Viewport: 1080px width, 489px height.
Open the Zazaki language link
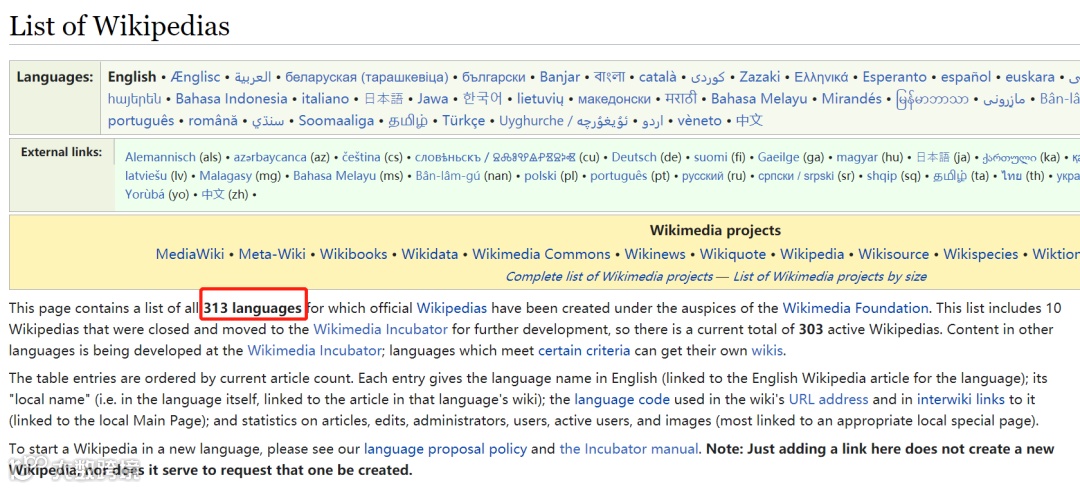(760, 77)
